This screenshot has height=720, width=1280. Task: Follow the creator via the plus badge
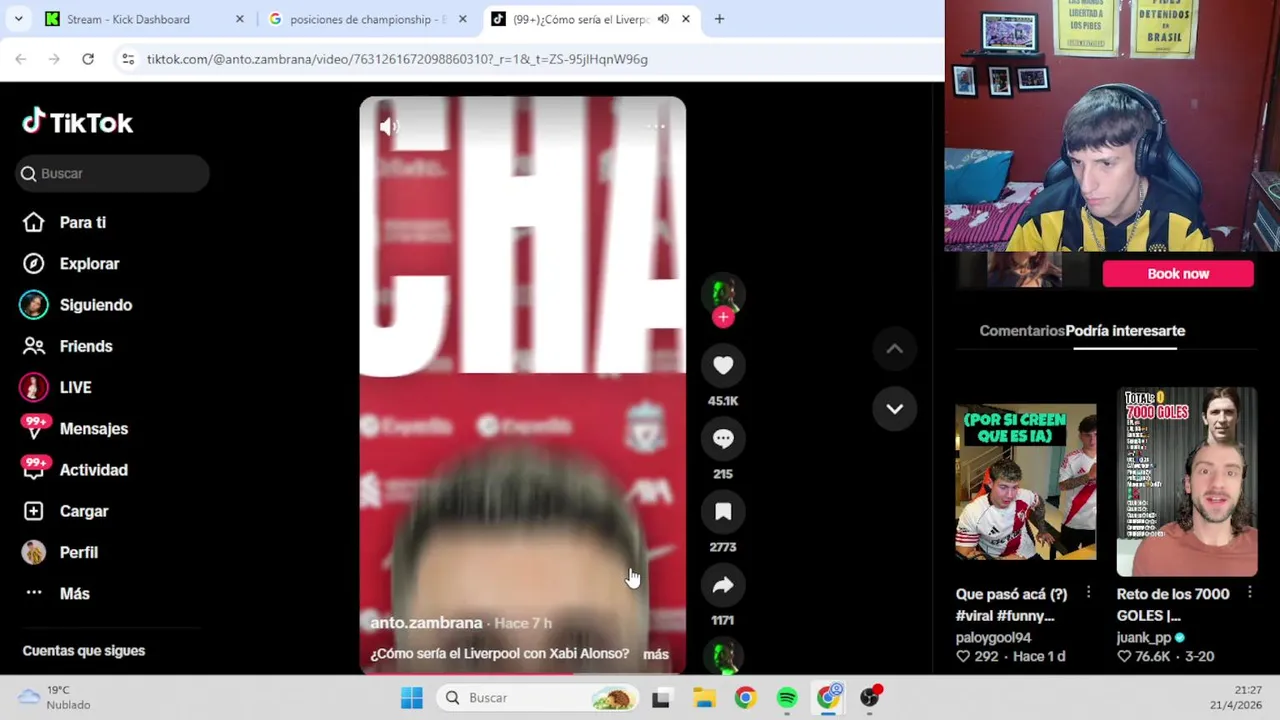click(723, 317)
